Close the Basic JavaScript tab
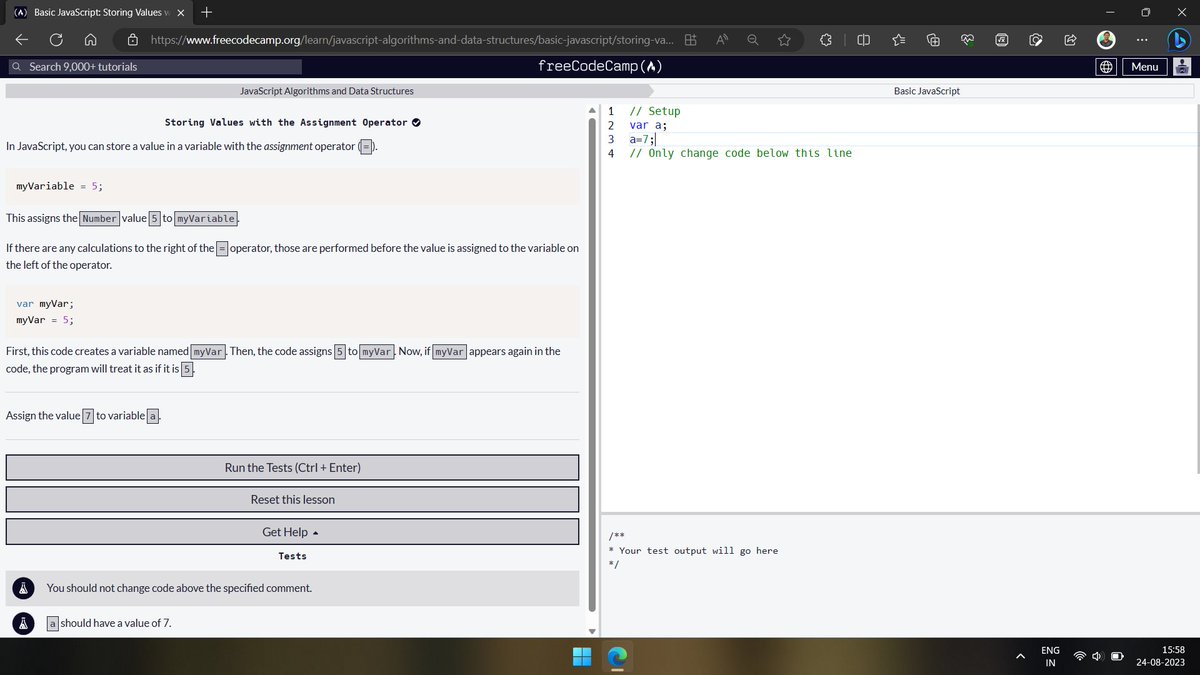This screenshot has height=675, width=1200. coord(181,12)
